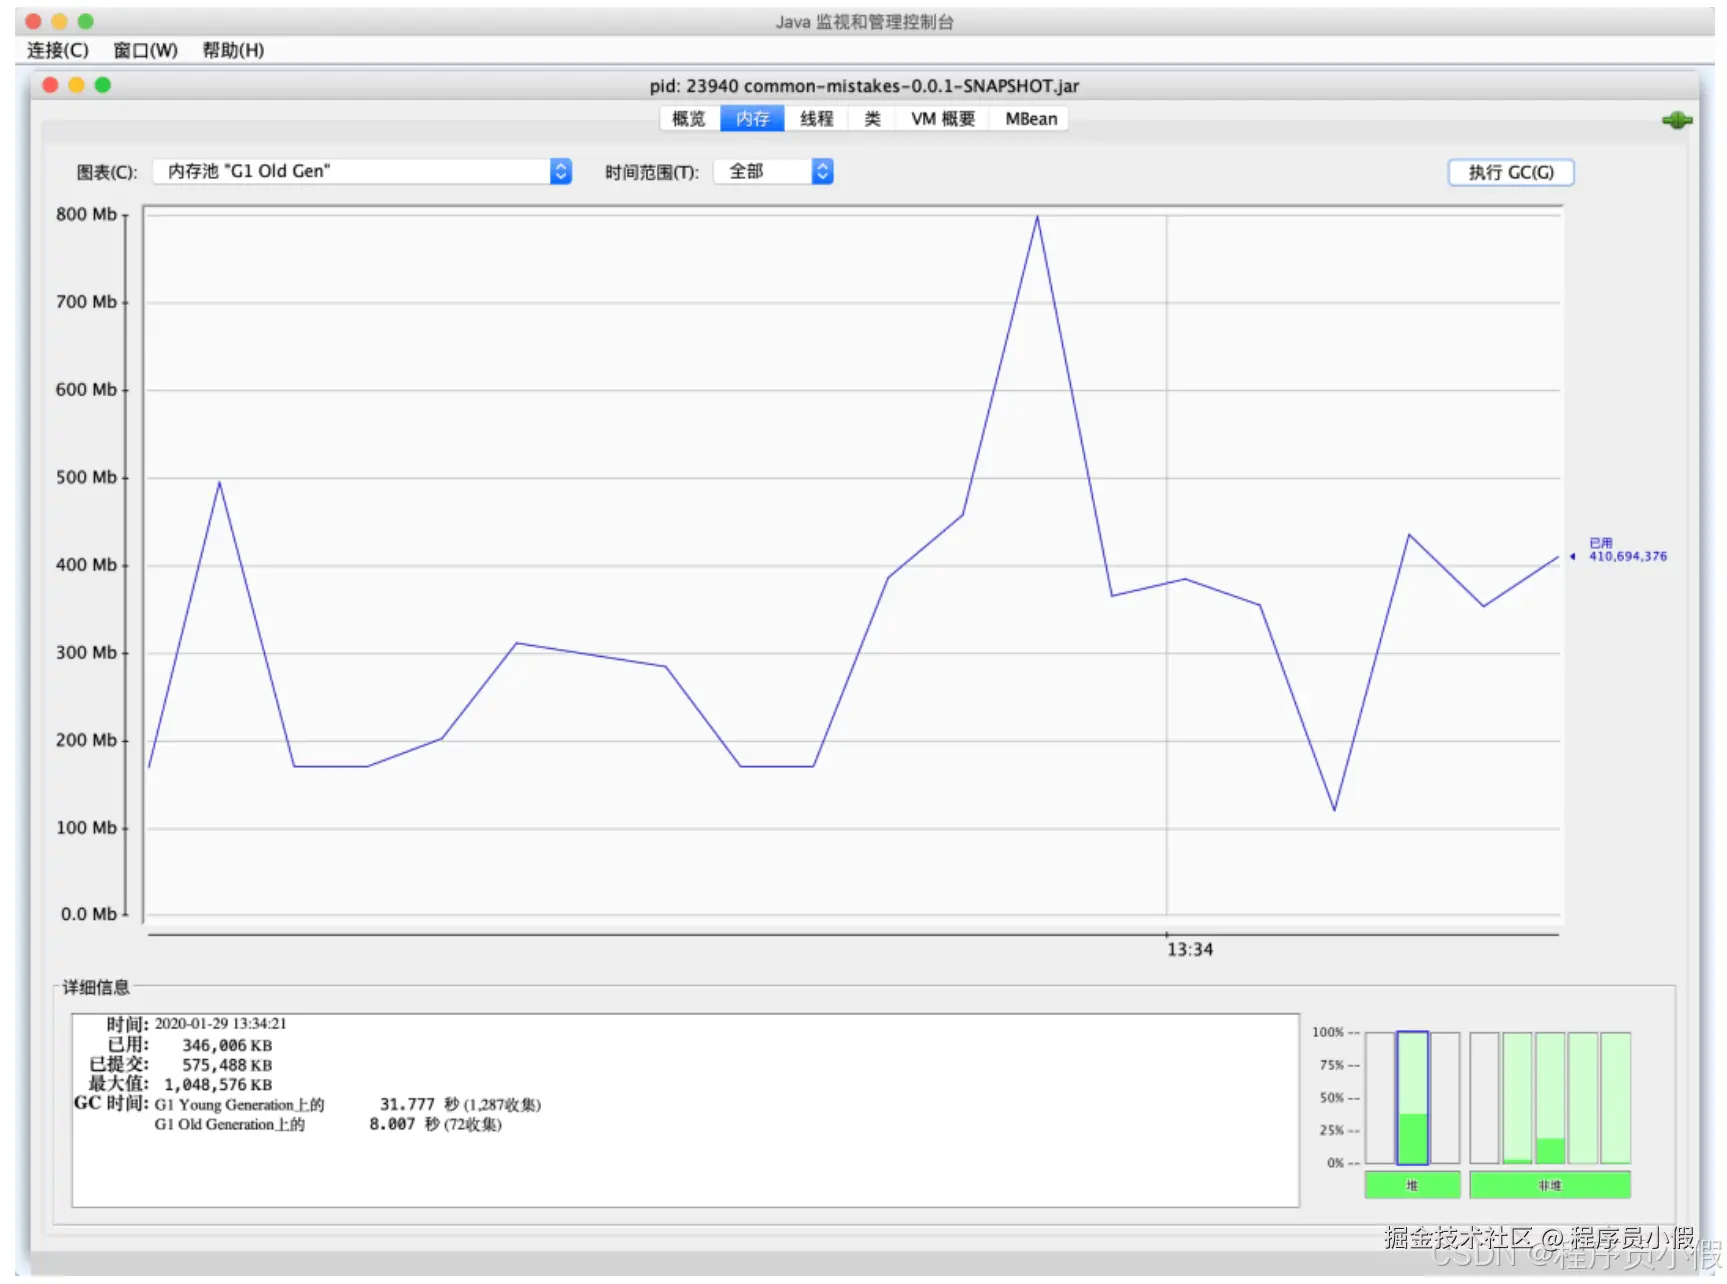Close the pid 23940 inner window
This screenshot has height=1284, width=1727.
coord(50,85)
